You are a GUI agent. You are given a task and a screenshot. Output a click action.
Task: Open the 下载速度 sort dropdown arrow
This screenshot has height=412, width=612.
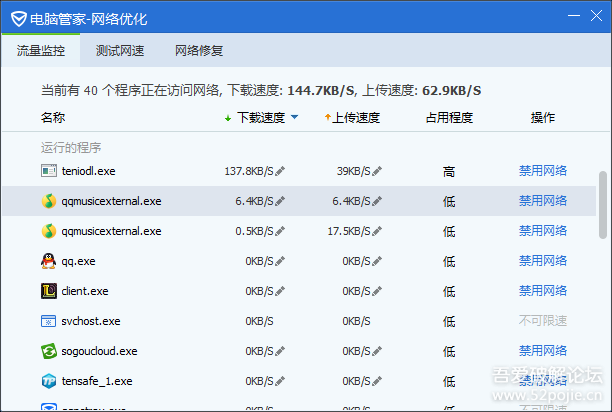click(295, 117)
